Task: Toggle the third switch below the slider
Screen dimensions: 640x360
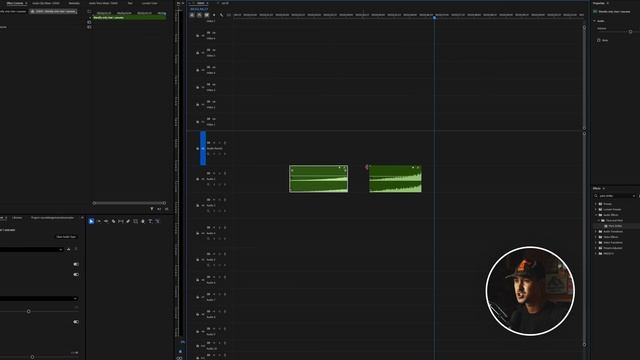Action: (x=76, y=322)
